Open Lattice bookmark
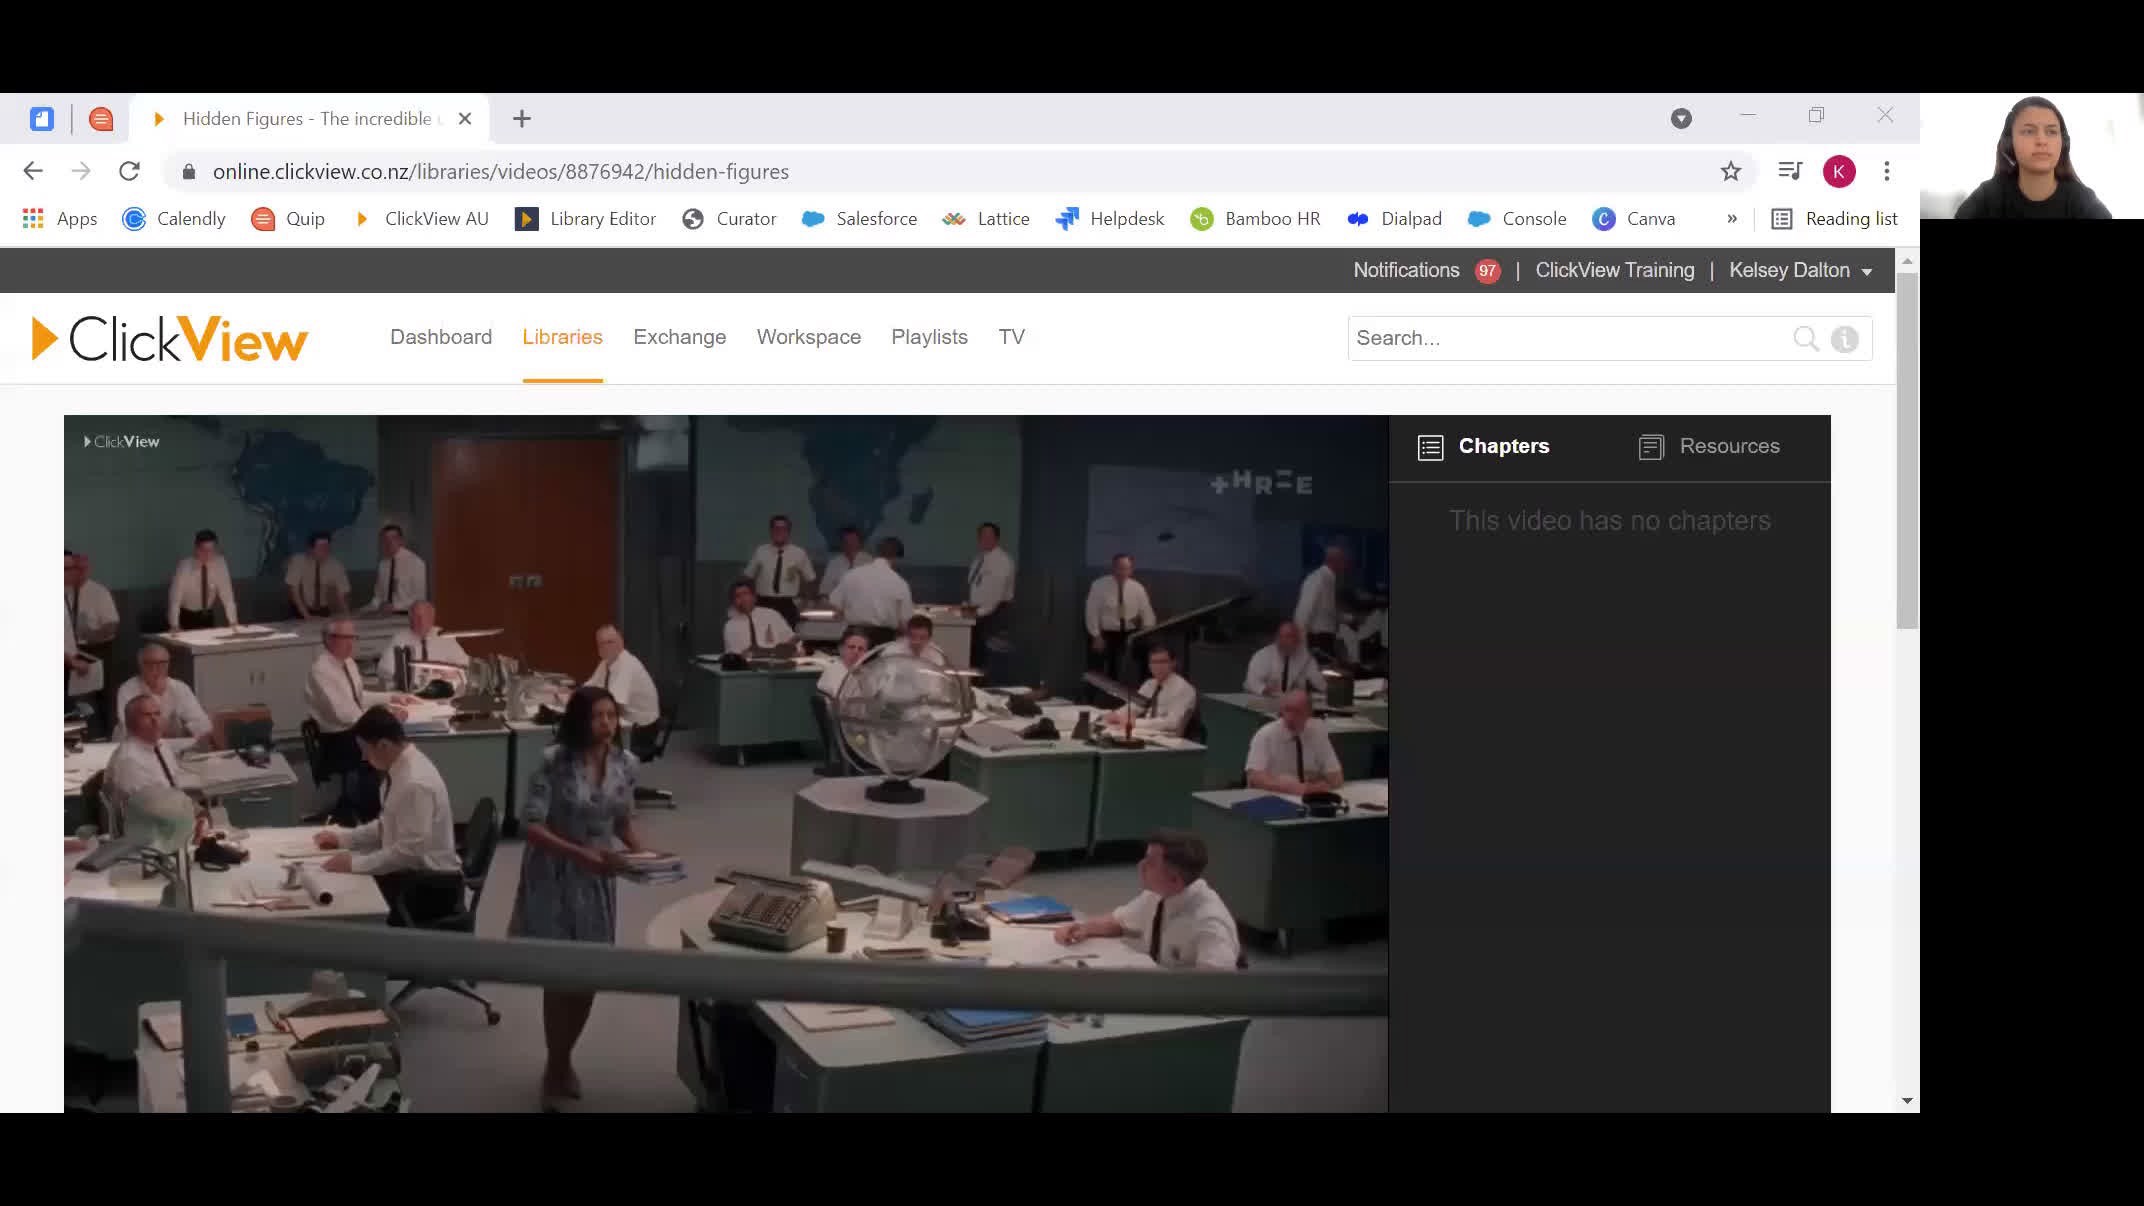This screenshot has width=2144, height=1206. pos(986,219)
